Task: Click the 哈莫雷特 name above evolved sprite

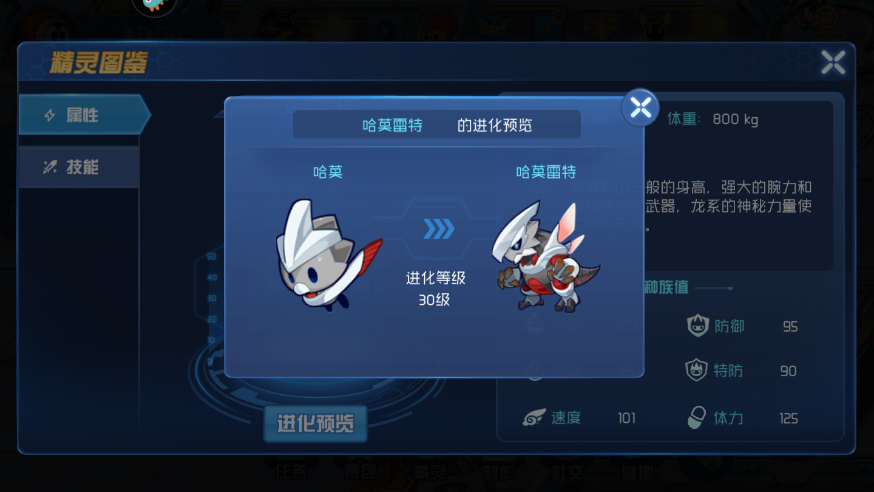Action: pos(546,172)
